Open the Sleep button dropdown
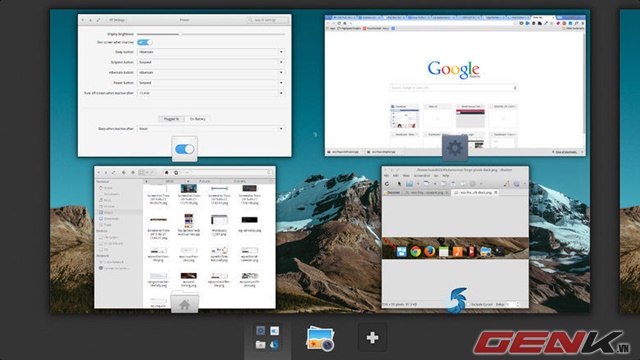640x360 pixels. [x=211, y=52]
